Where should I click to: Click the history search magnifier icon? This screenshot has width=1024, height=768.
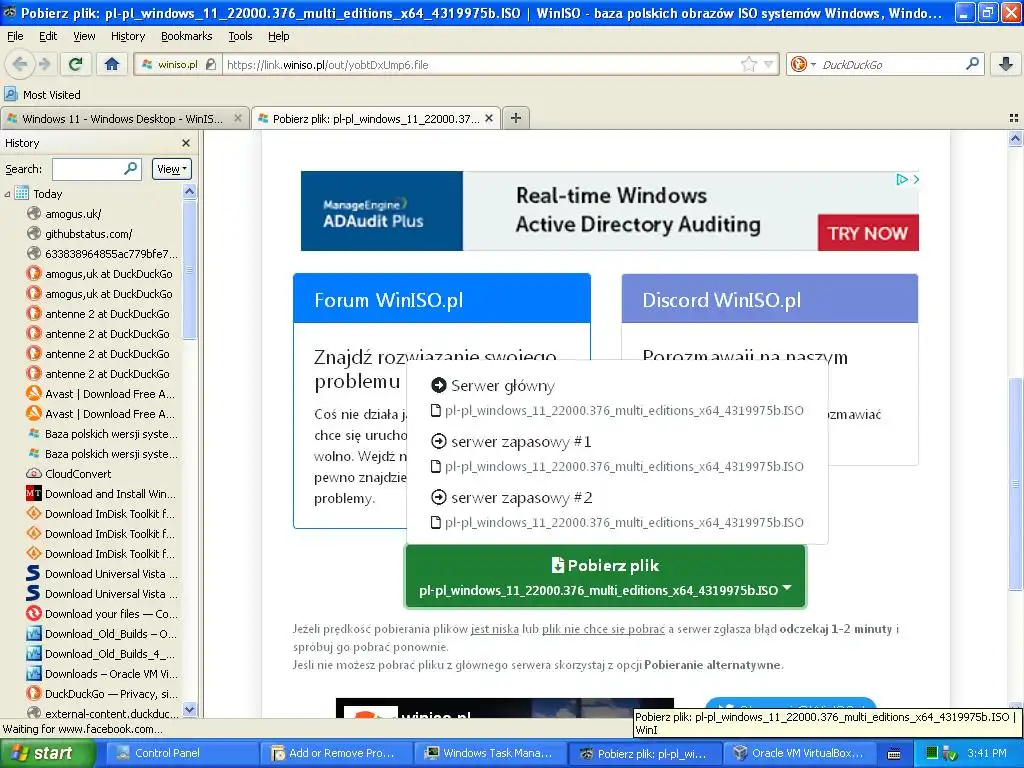[131, 168]
